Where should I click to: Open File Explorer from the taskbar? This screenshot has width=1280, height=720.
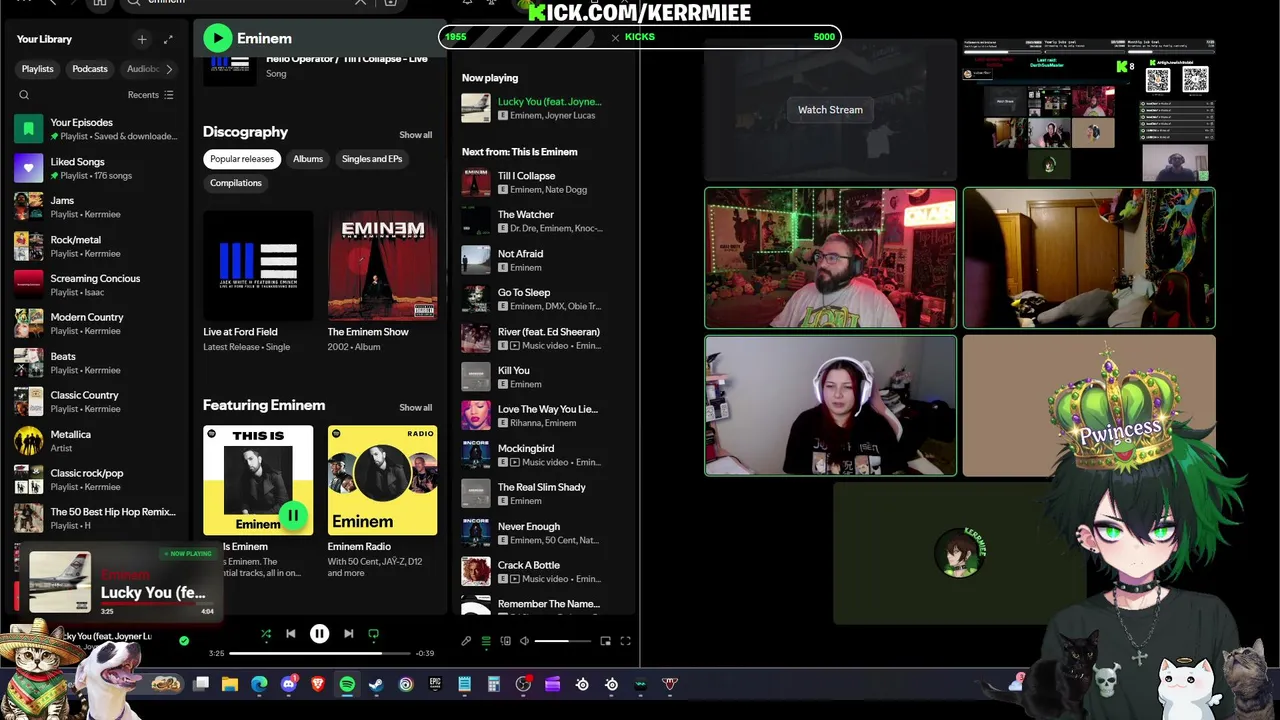coord(230,684)
